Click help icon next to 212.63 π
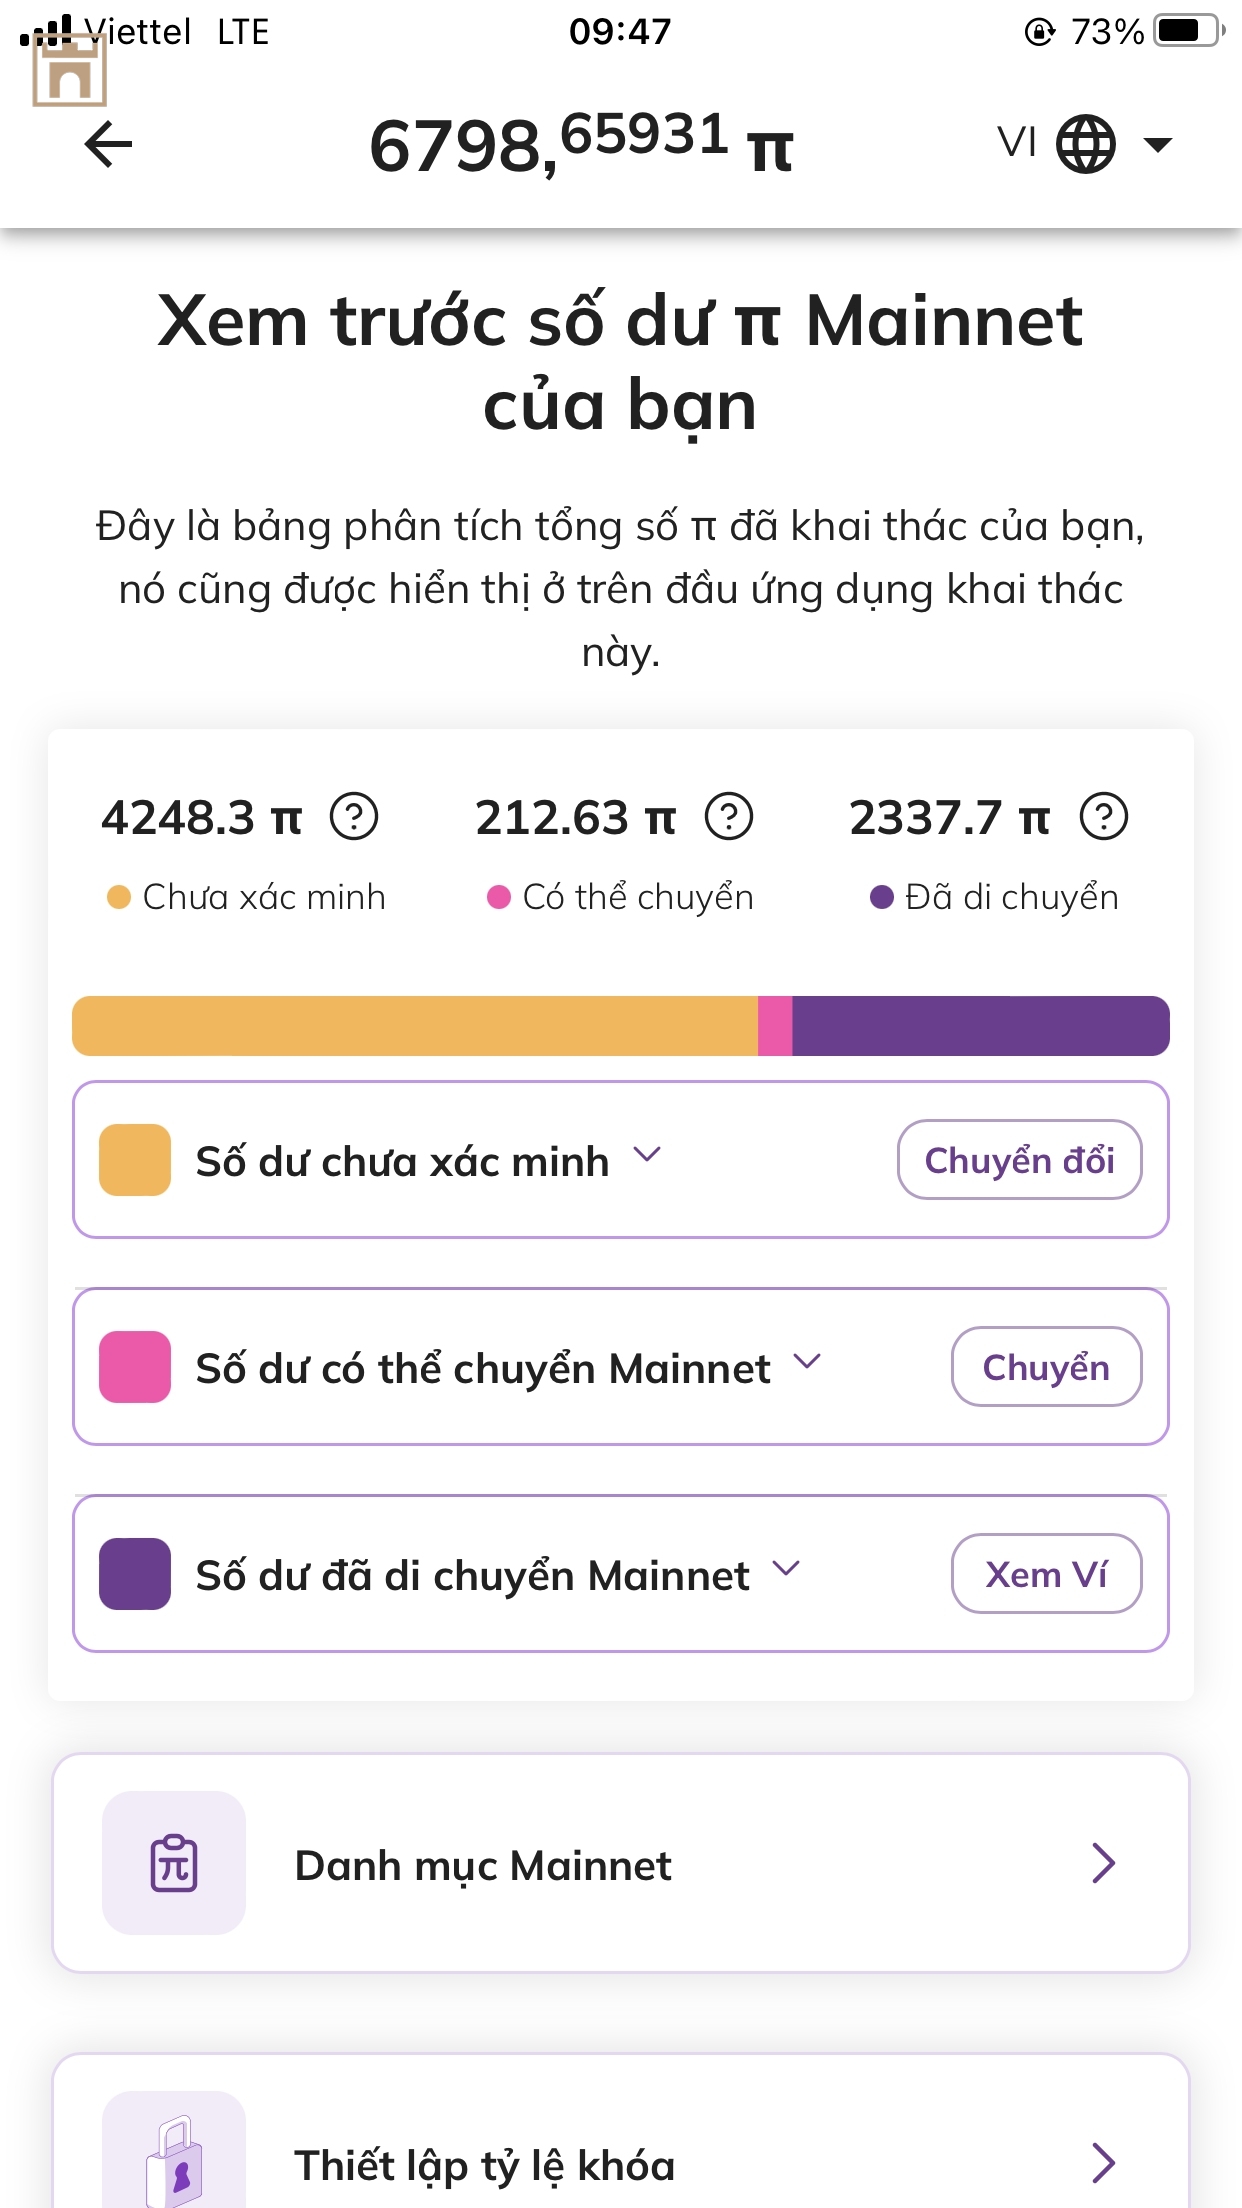This screenshot has height=2208, width=1242. [x=729, y=816]
